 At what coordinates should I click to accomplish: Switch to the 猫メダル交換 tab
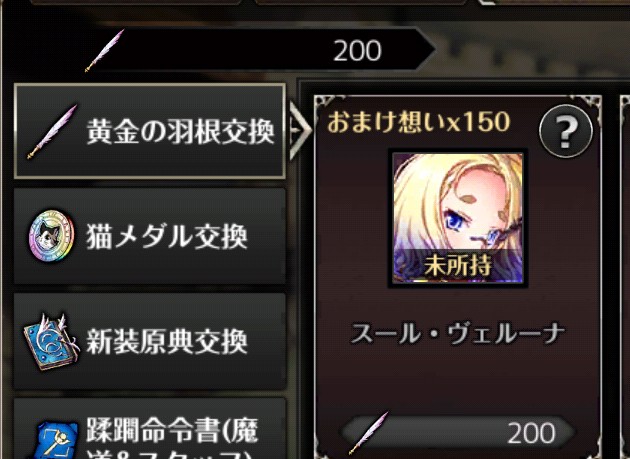(x=150, y=236)
